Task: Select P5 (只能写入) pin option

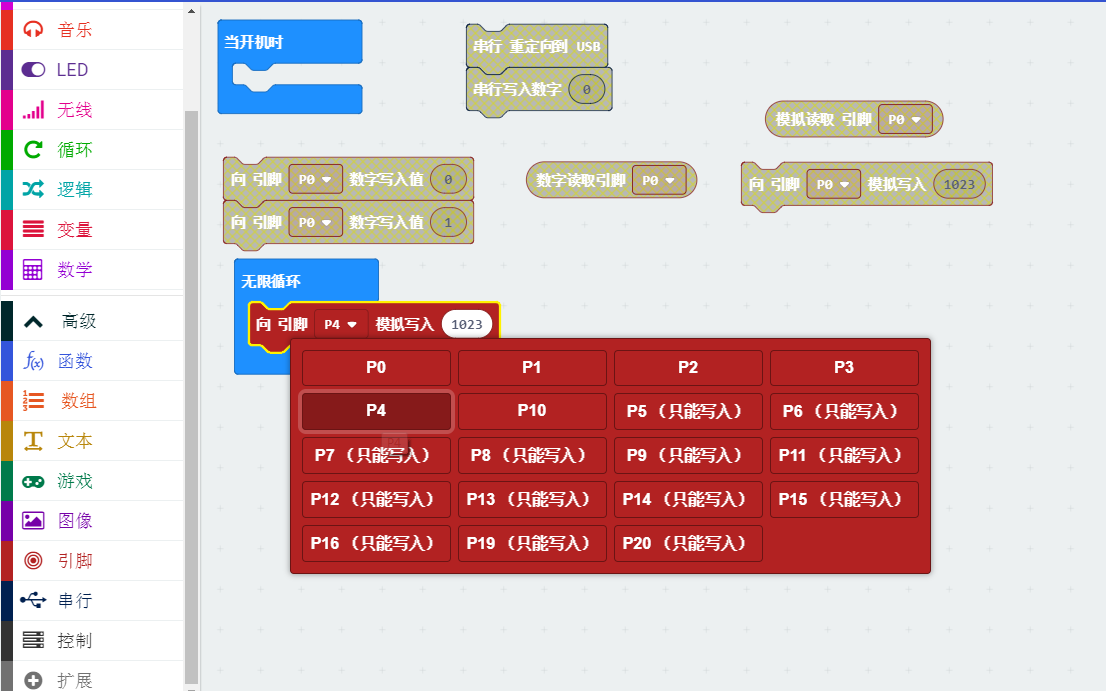Action: (688, 411)
